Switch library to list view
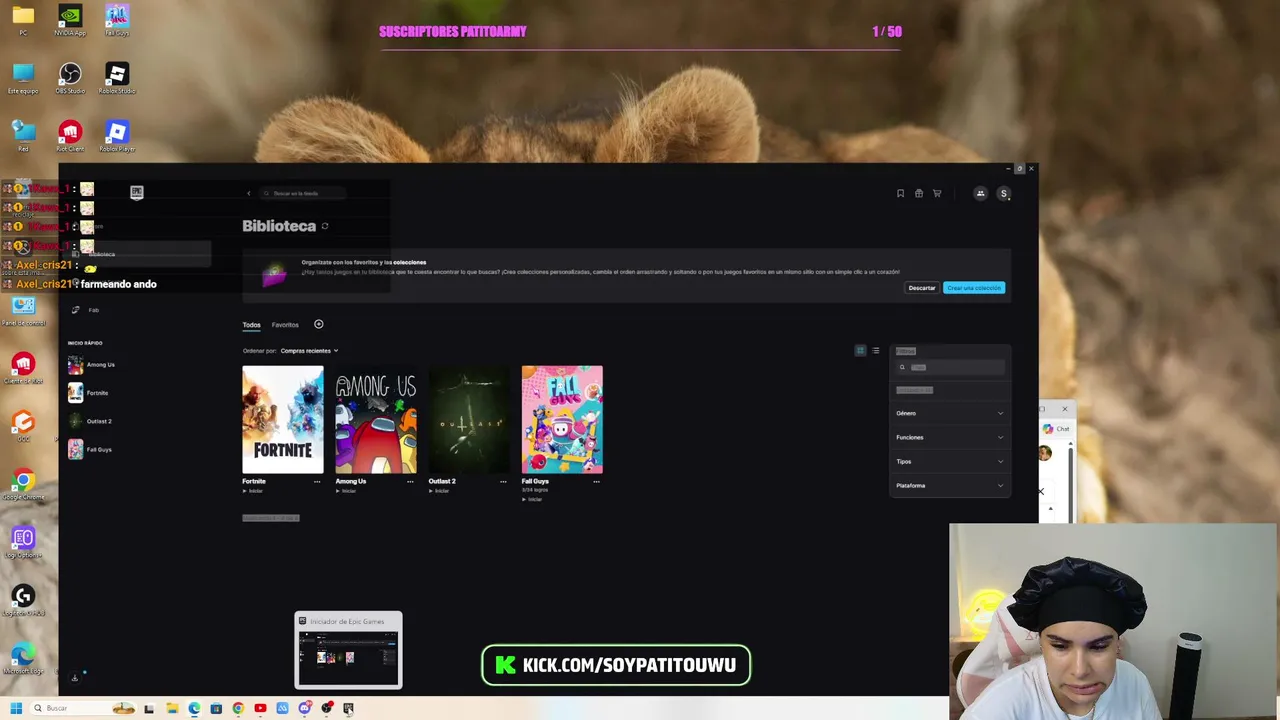Screen dimensions: 1280x720 (x=876, y=351)
